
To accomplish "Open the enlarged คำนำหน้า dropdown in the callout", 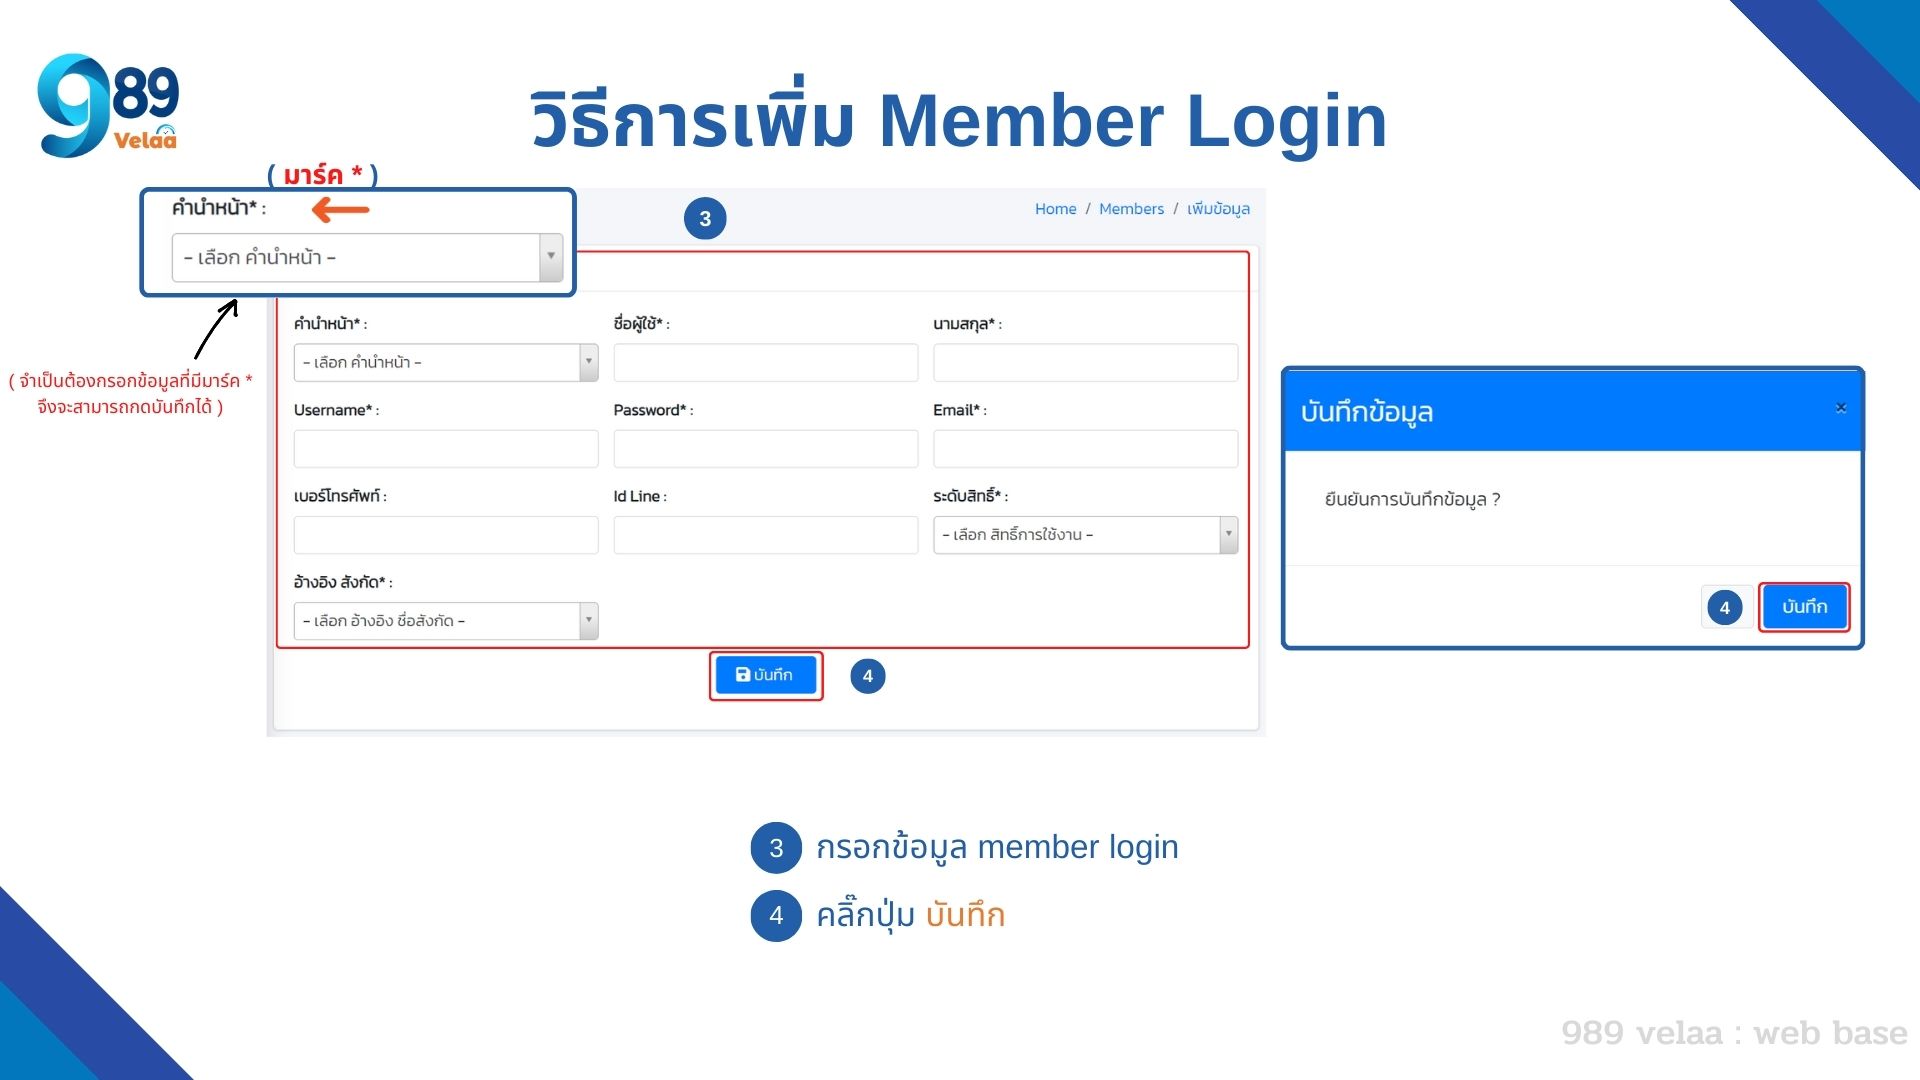I will click(x=367, y=257).
